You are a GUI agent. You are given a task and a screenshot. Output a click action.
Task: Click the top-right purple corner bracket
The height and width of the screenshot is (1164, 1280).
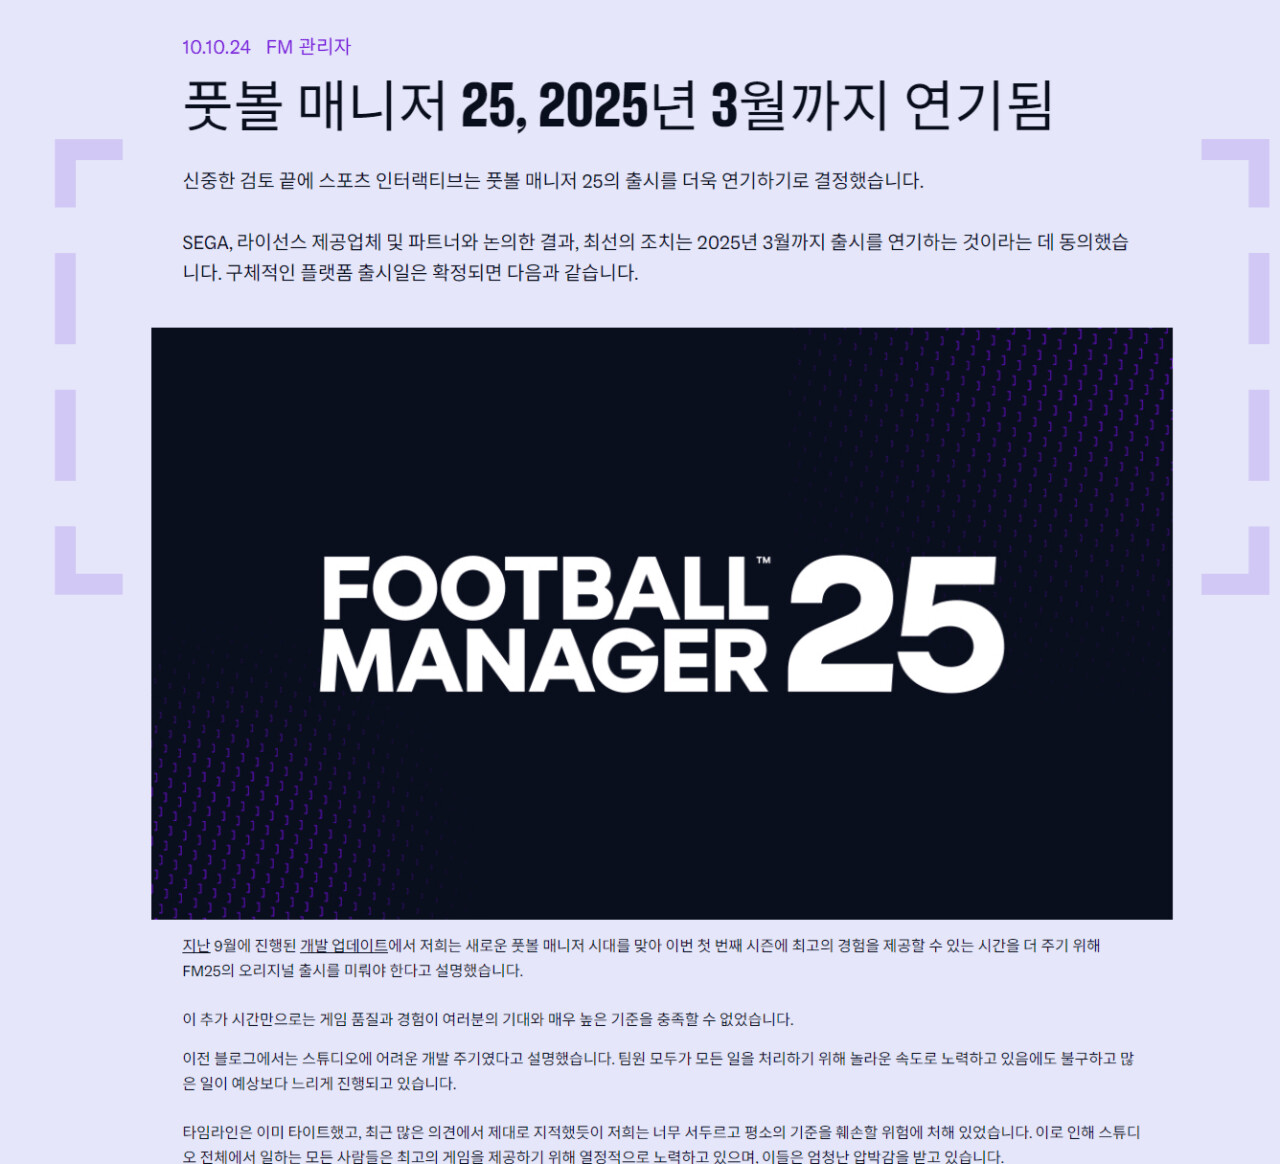[x=1235, y=173]
